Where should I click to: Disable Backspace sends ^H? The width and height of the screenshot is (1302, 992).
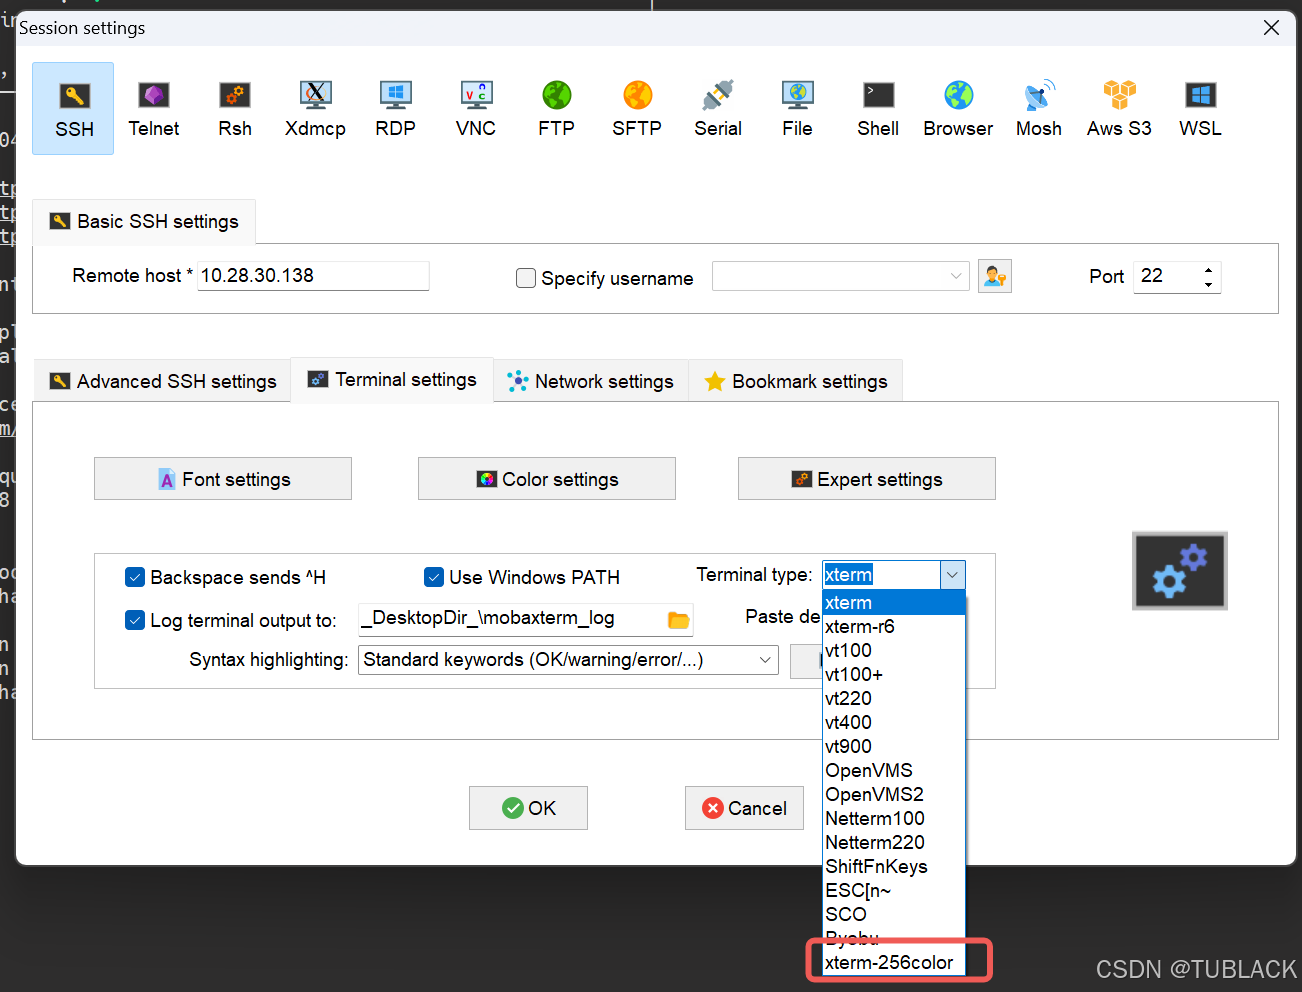point(135,577)
